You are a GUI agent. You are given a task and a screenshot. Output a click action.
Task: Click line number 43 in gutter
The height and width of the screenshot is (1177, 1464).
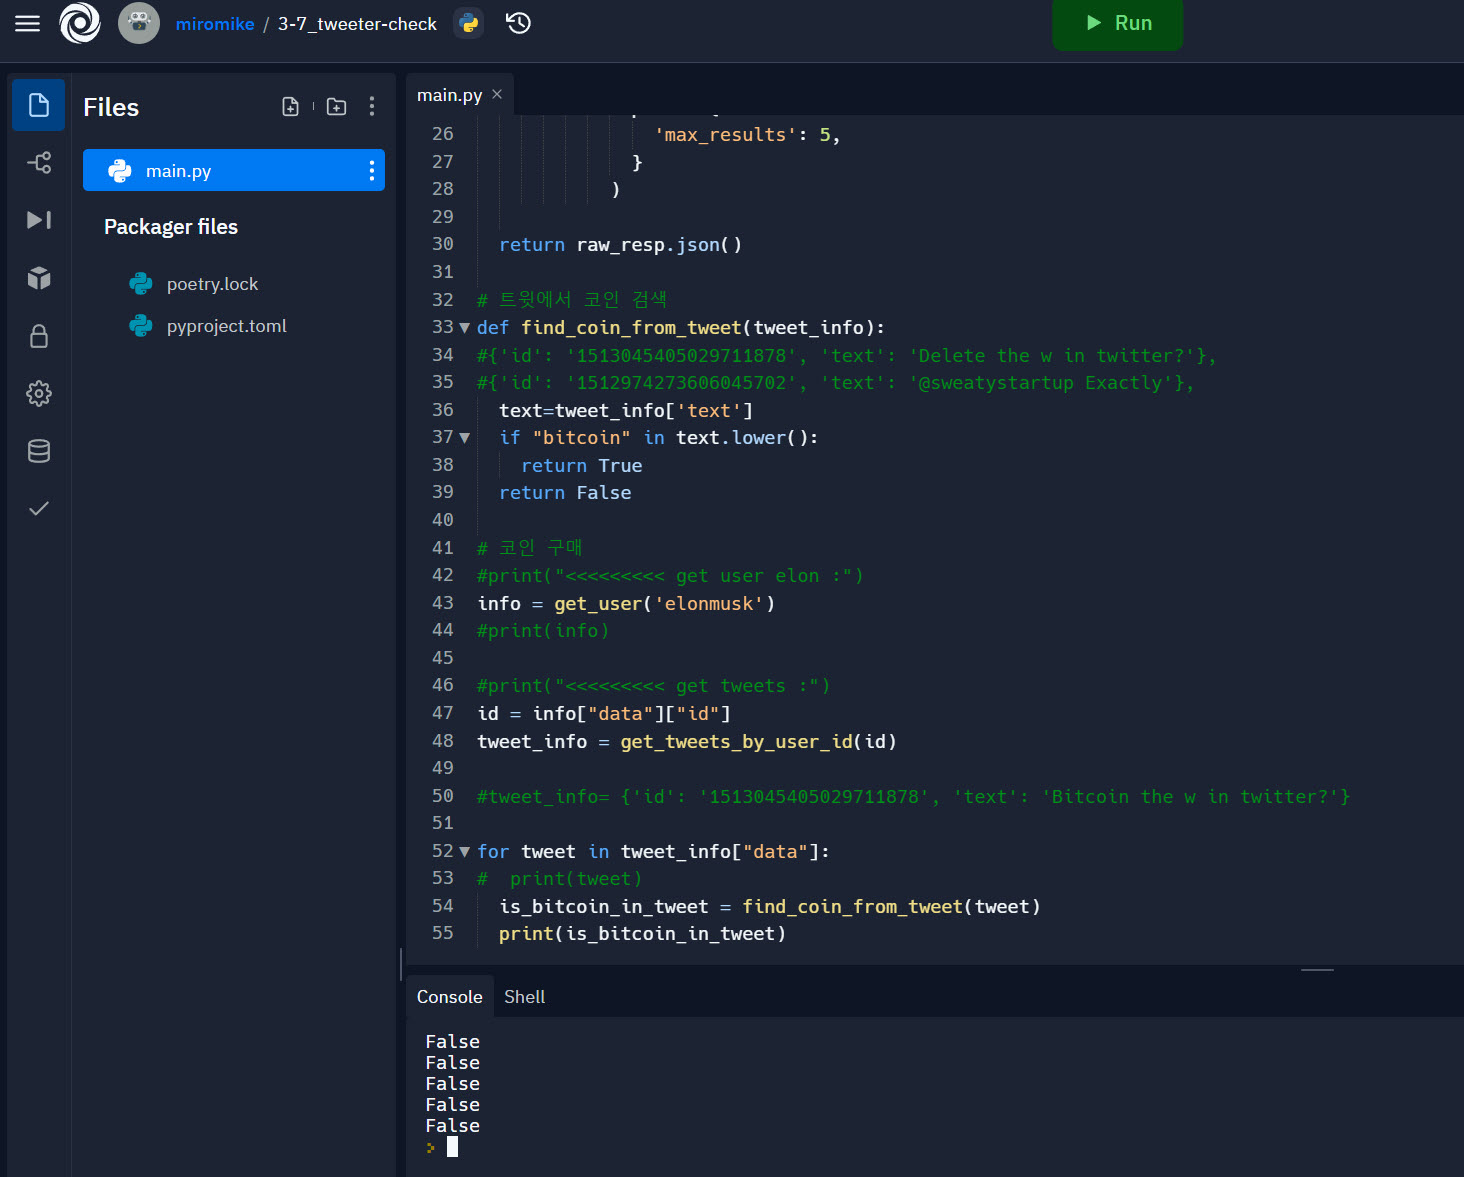point(443,603)
